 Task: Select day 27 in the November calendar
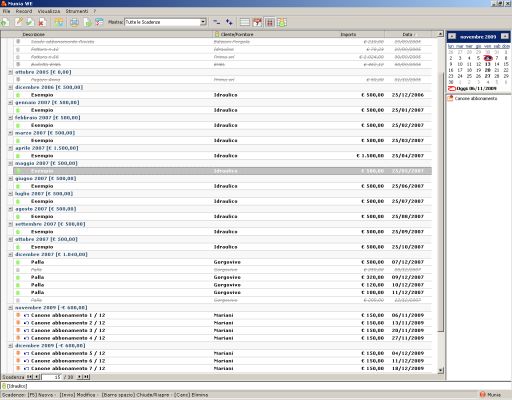click(x=488, y=76)
